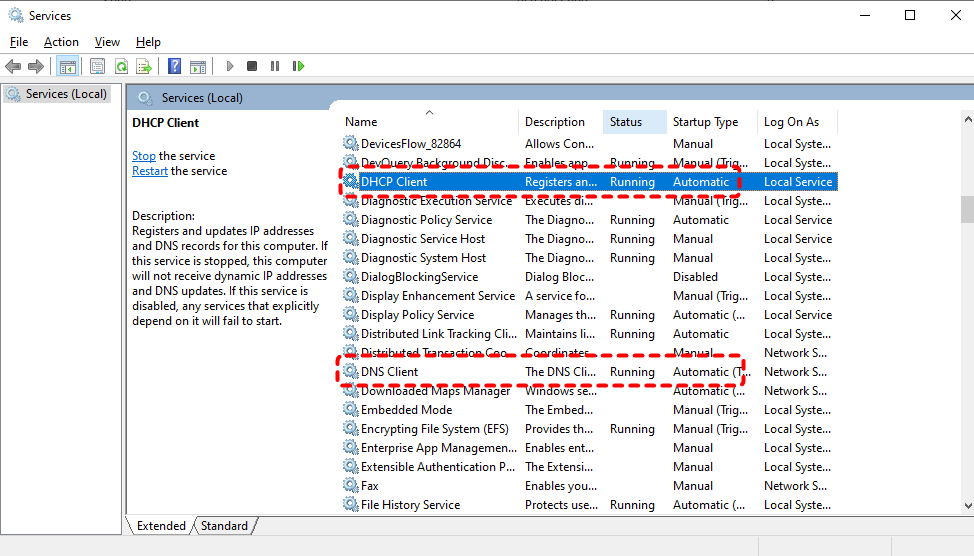Screen dimensions: 974x556
Task: Switch to the Standard tab
Action: 224,526
